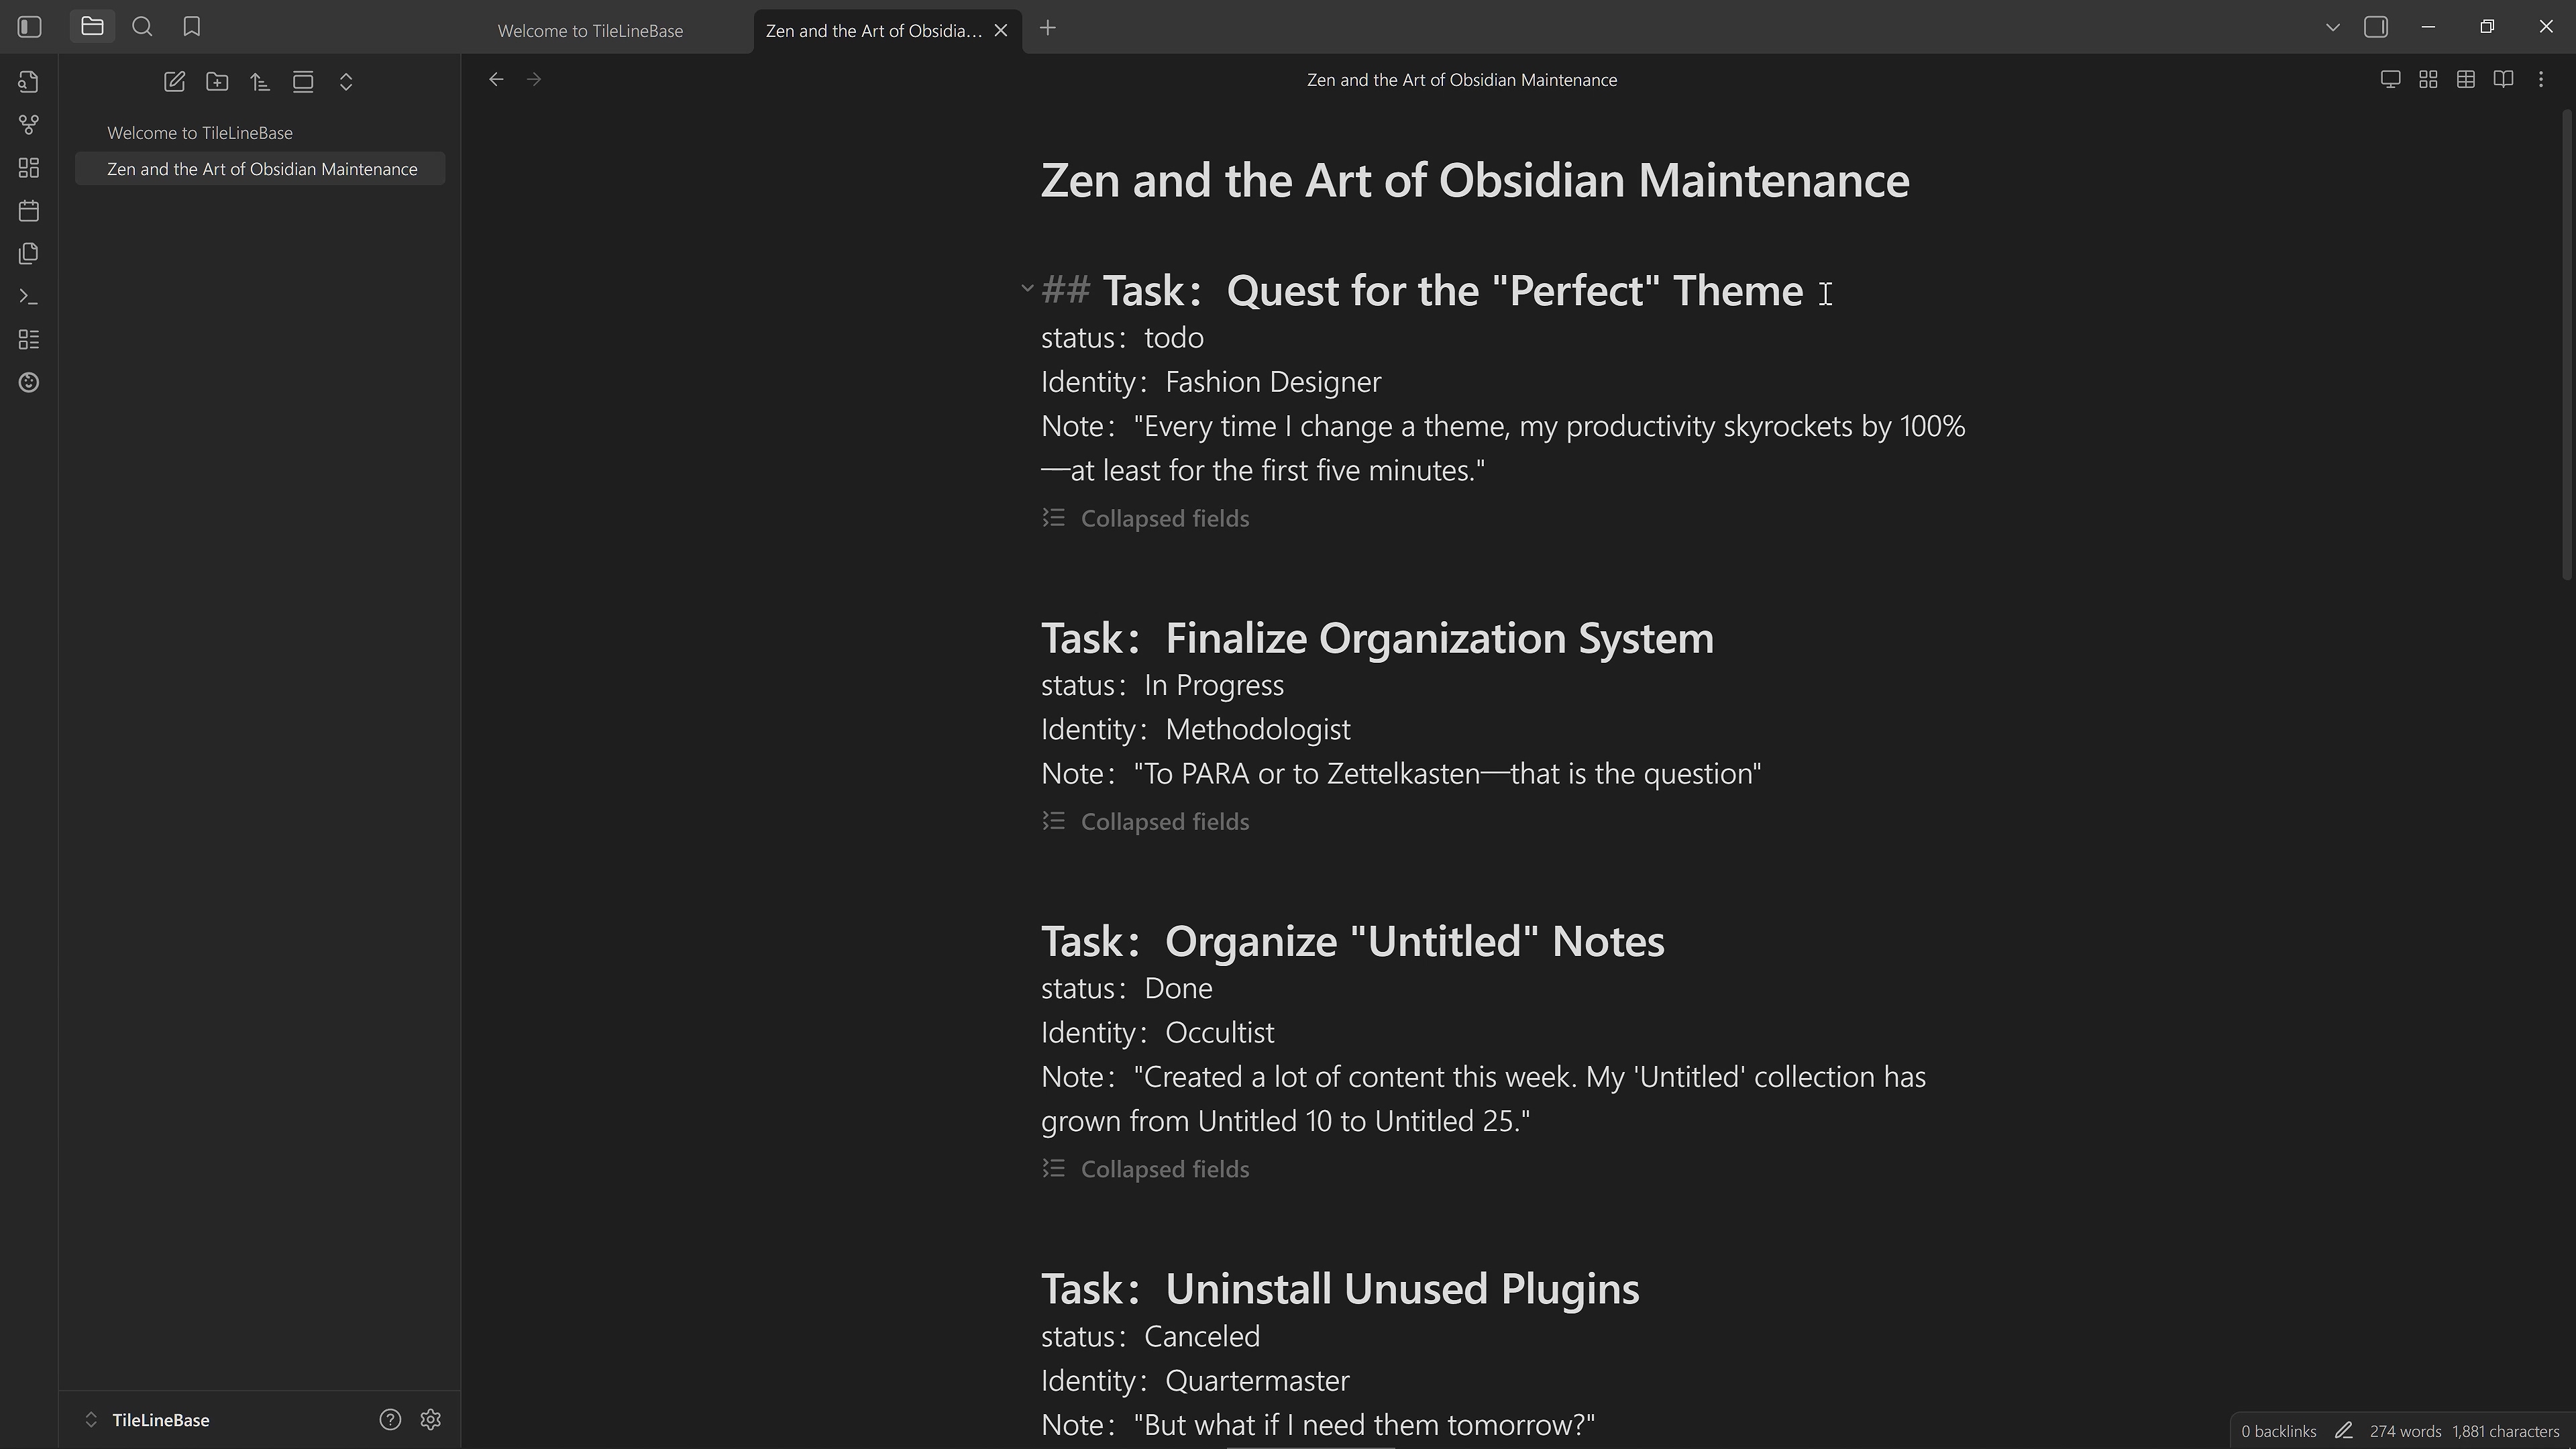Collapse the Quest for the Perfect Theme section
This screenshot has height=1449, width=2576.
coord(1027,289)
